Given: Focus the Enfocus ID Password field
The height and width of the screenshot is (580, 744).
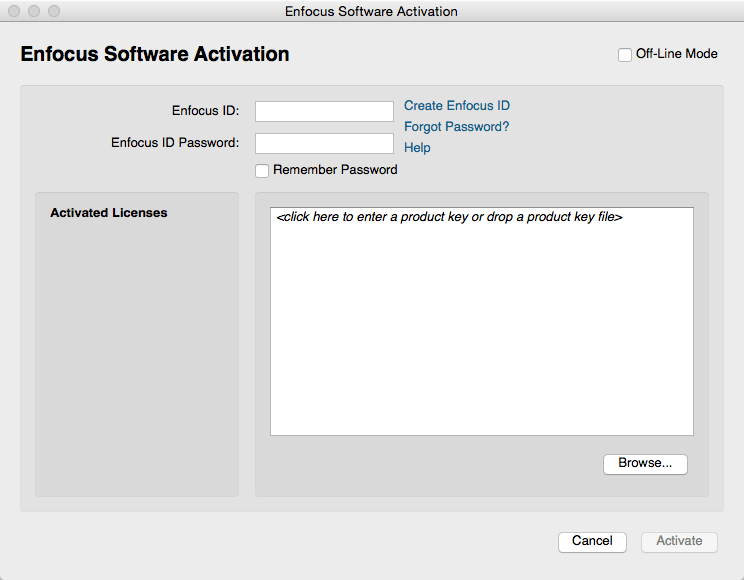Looking at the screenshot, I should tap(324, 143).
